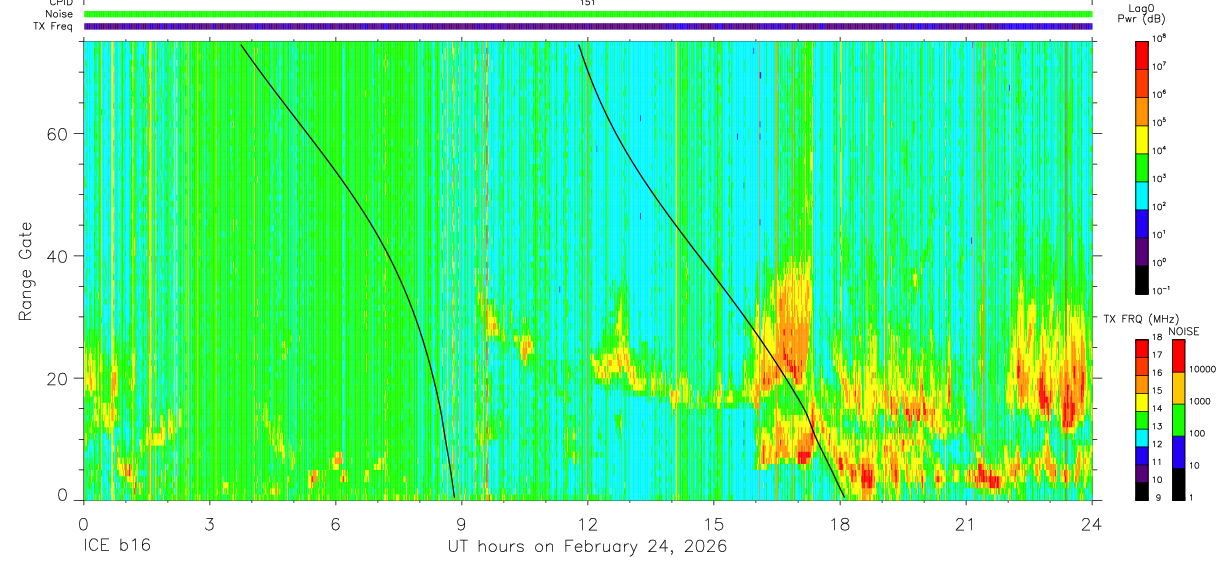
Task: Select the hour '12' tick on time axis
Action: coord(588,524)
